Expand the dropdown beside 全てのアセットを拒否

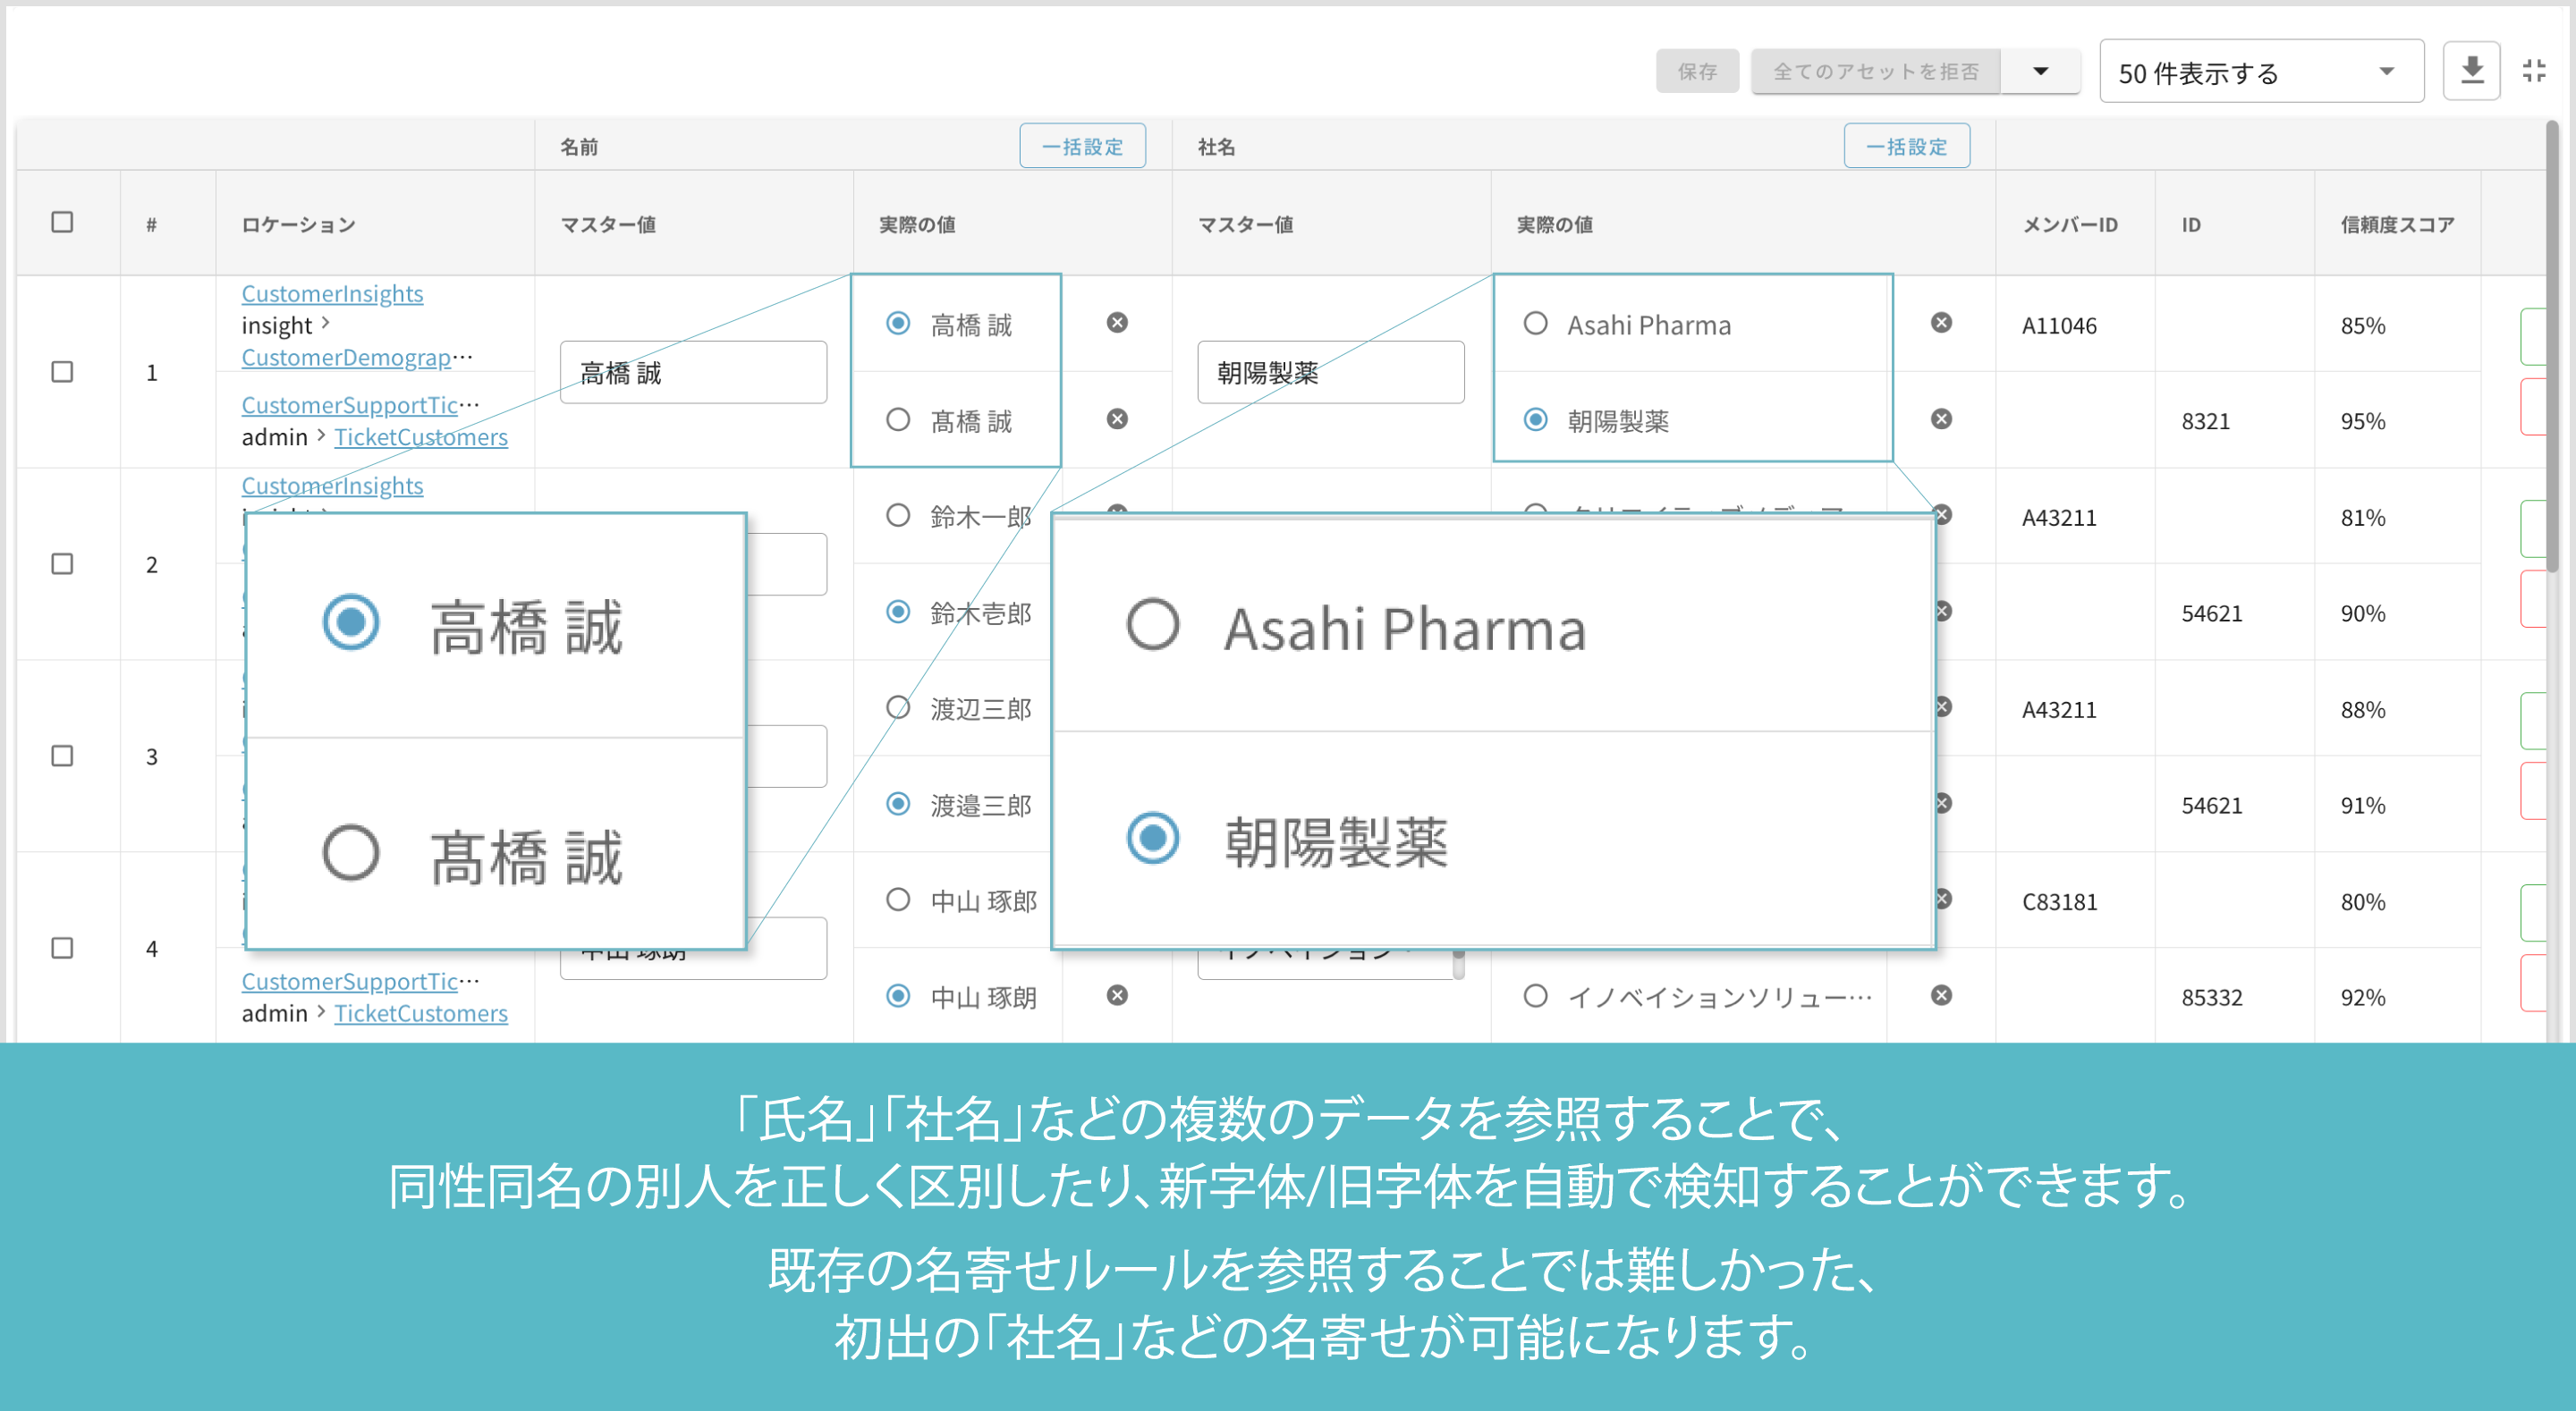2040,70
